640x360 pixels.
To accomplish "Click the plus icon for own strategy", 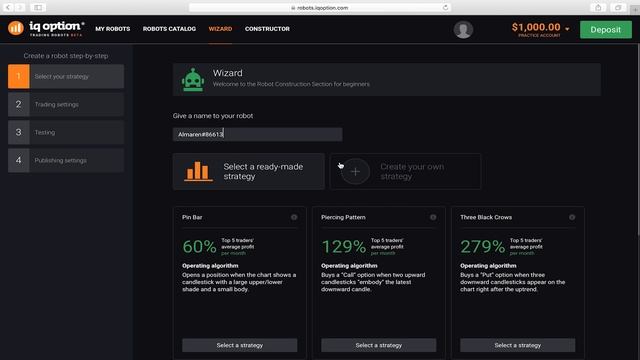I will pos(355,171).
